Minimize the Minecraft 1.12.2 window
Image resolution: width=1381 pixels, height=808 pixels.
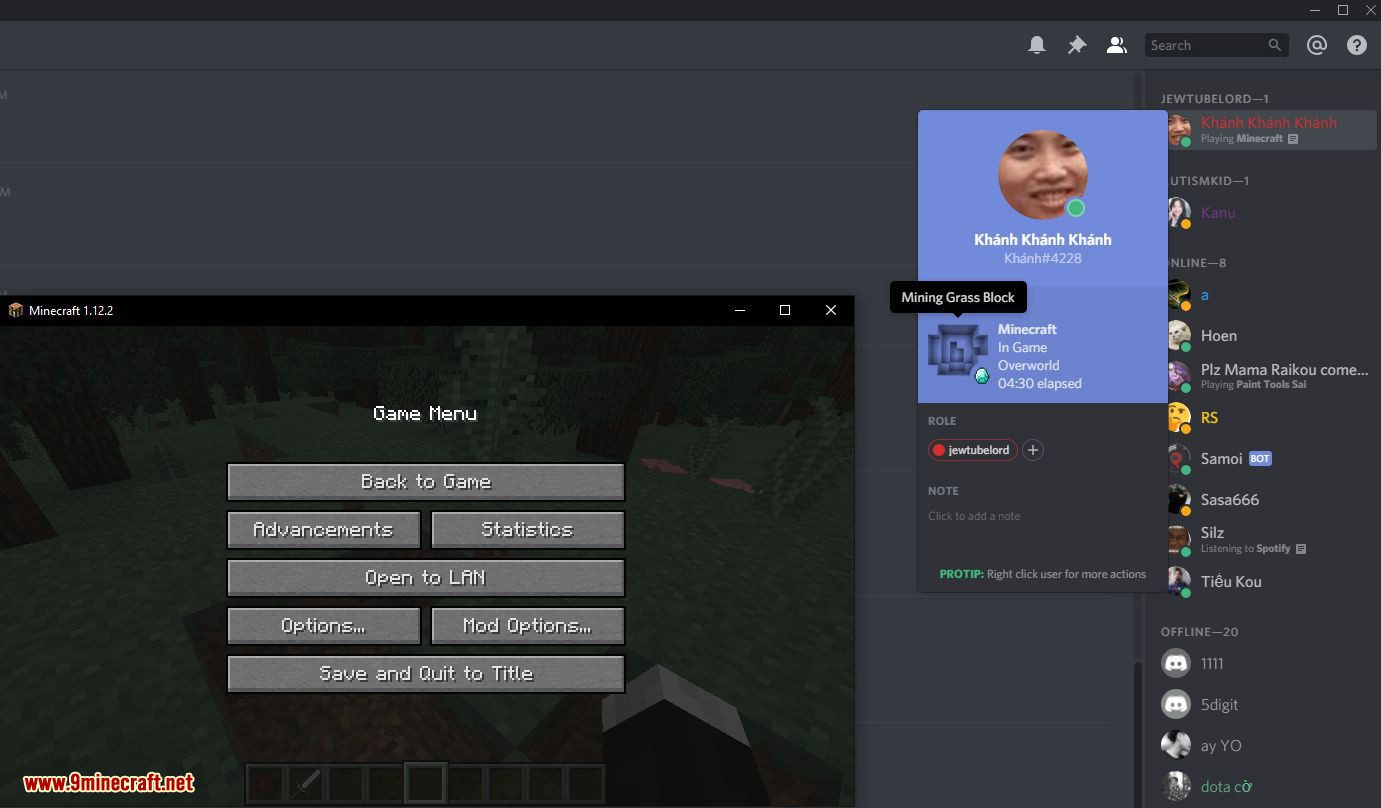pos(740,310)
